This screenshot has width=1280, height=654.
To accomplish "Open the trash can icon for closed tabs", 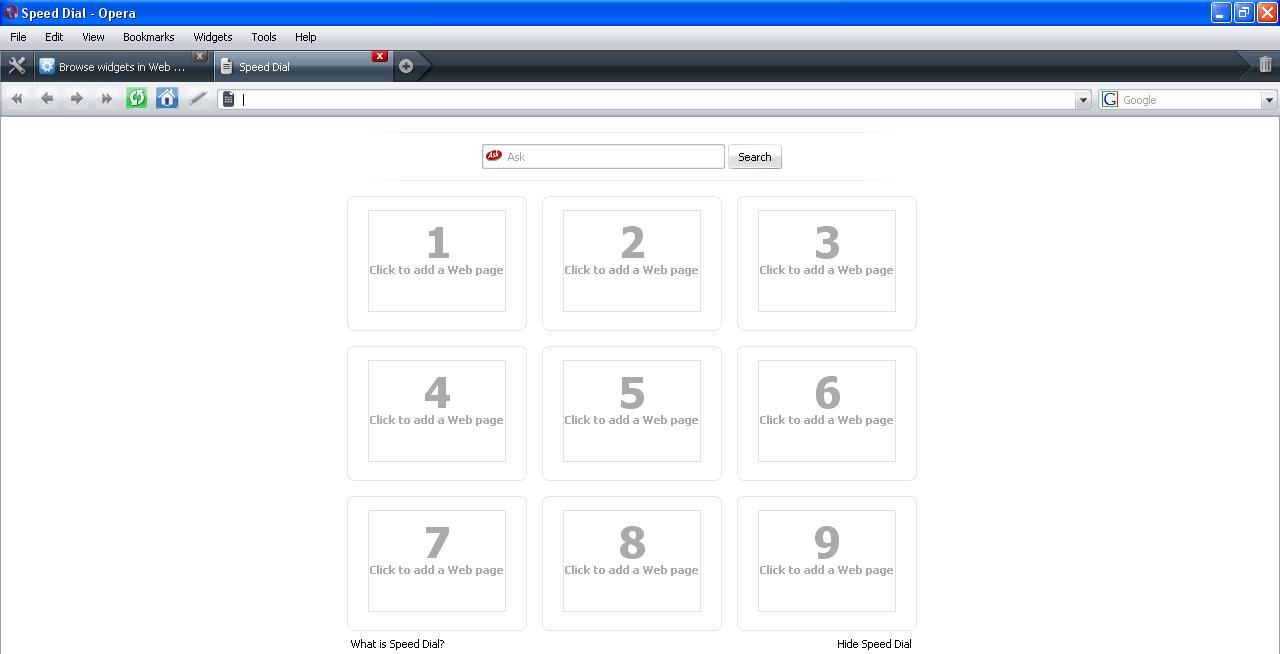I will 1265,65.
